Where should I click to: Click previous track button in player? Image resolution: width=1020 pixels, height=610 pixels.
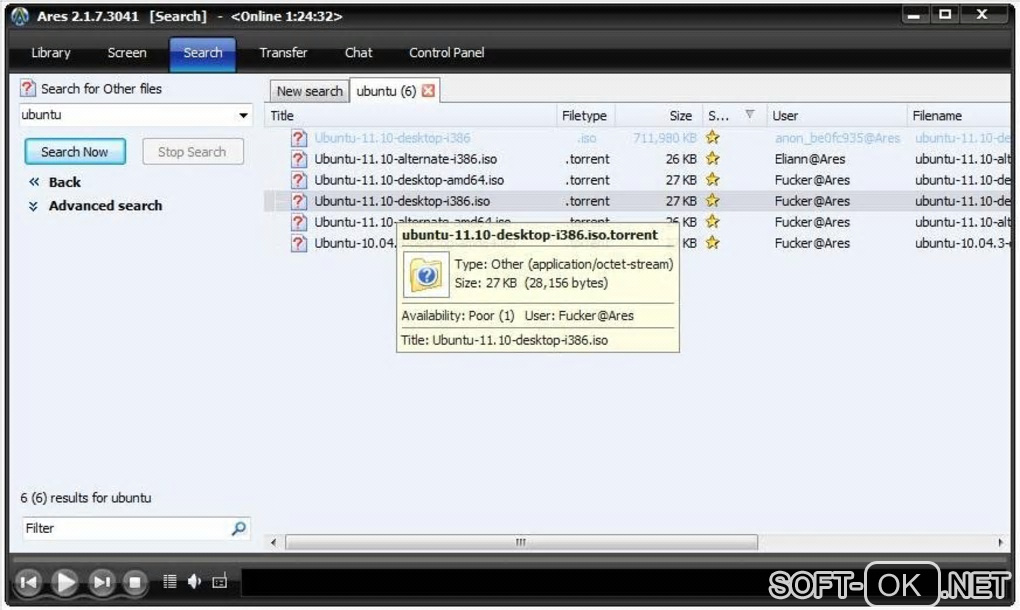tap(29, 582)
